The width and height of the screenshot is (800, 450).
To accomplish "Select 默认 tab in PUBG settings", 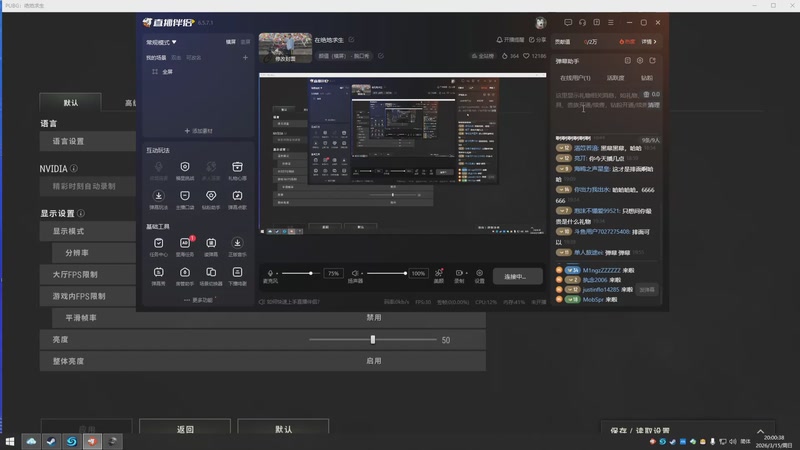I will pyautogui.click(x=70, y=103).
